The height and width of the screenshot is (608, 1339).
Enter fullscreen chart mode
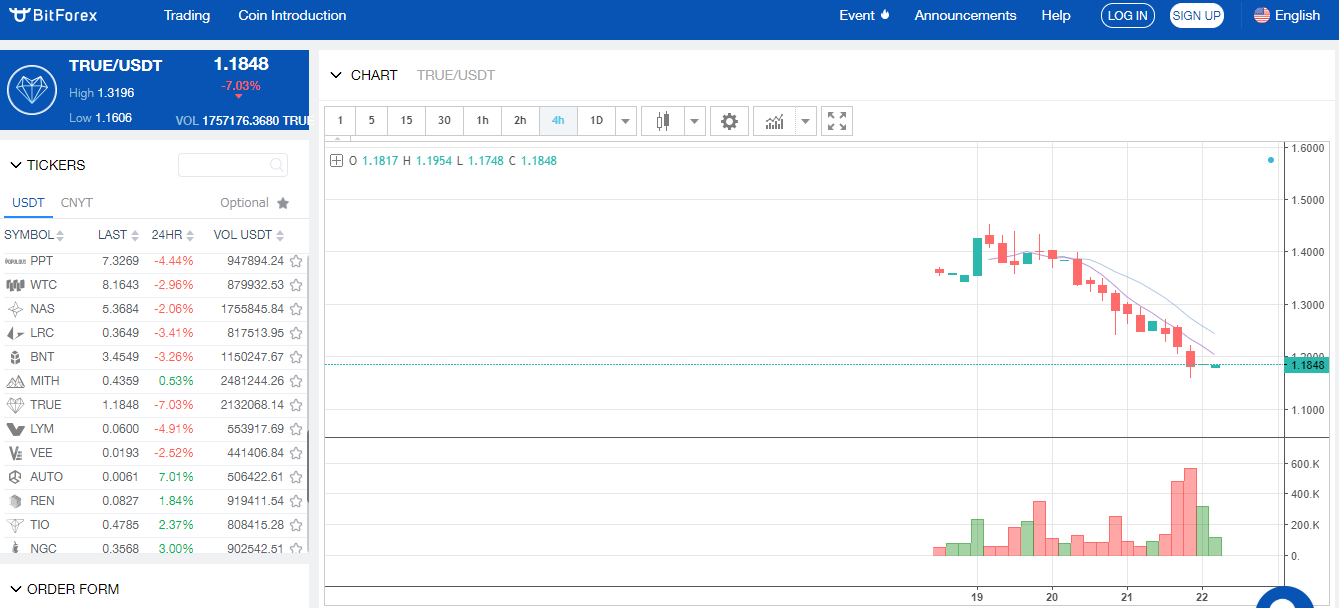837,121
